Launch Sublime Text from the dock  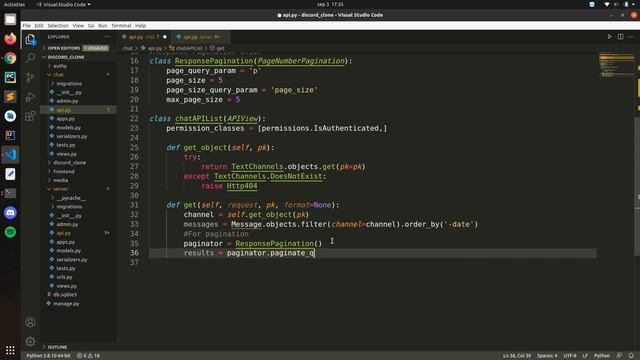pyautogui.click(x=10, y=97)
